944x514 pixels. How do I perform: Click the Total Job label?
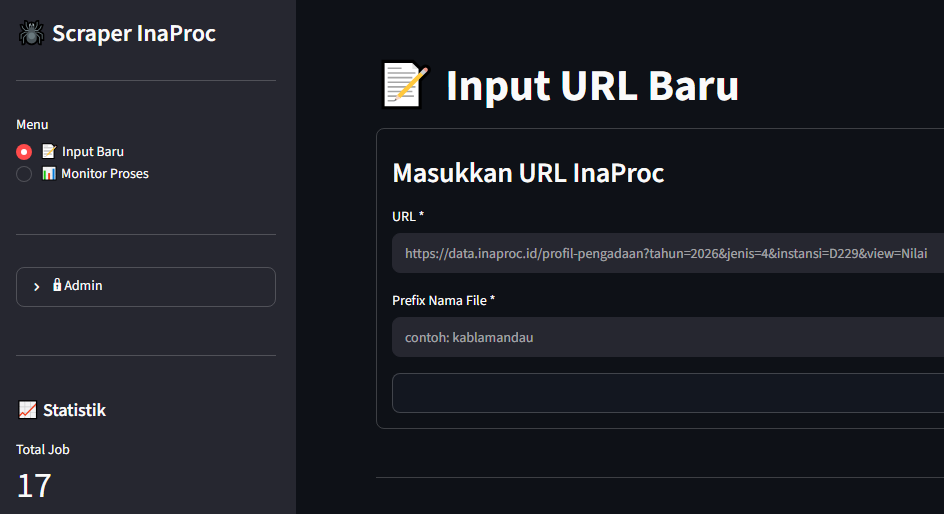[43, 450]
